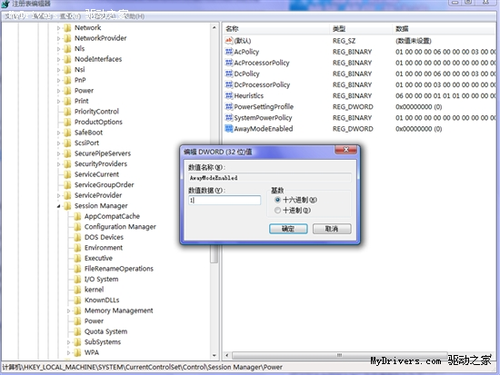Open the 帮助(H) menu

pos(134,16)
